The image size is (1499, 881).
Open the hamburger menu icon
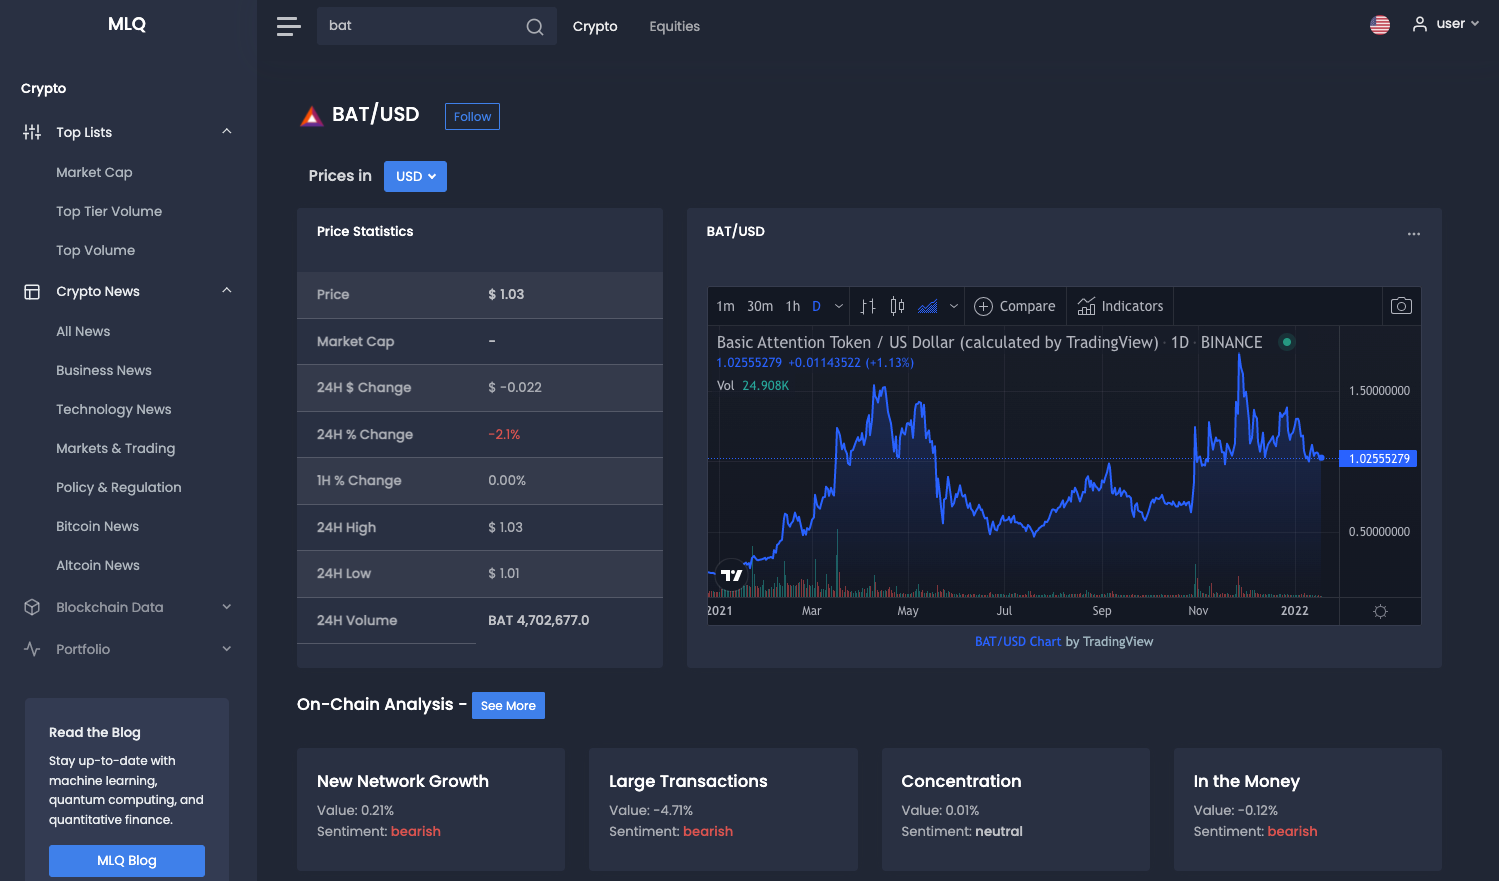coord(288,26)
